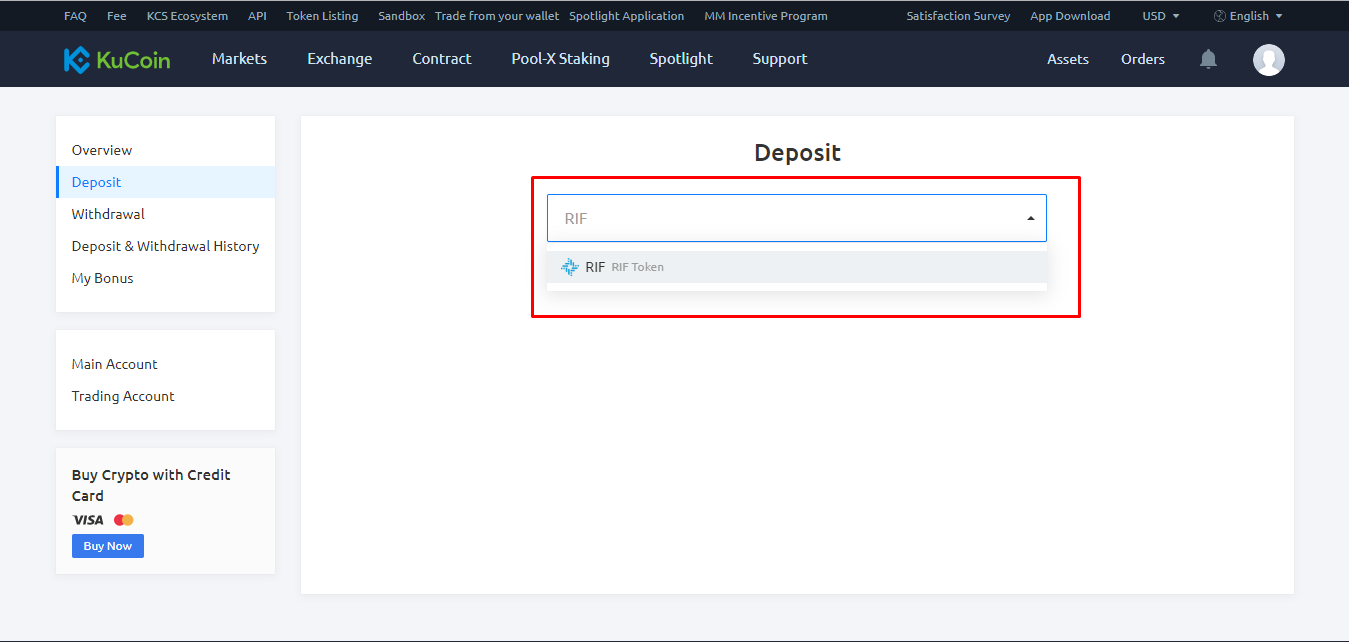
Task: Click the Buy Crypto with Credit Card heading
Action: (x=151, y=485)
